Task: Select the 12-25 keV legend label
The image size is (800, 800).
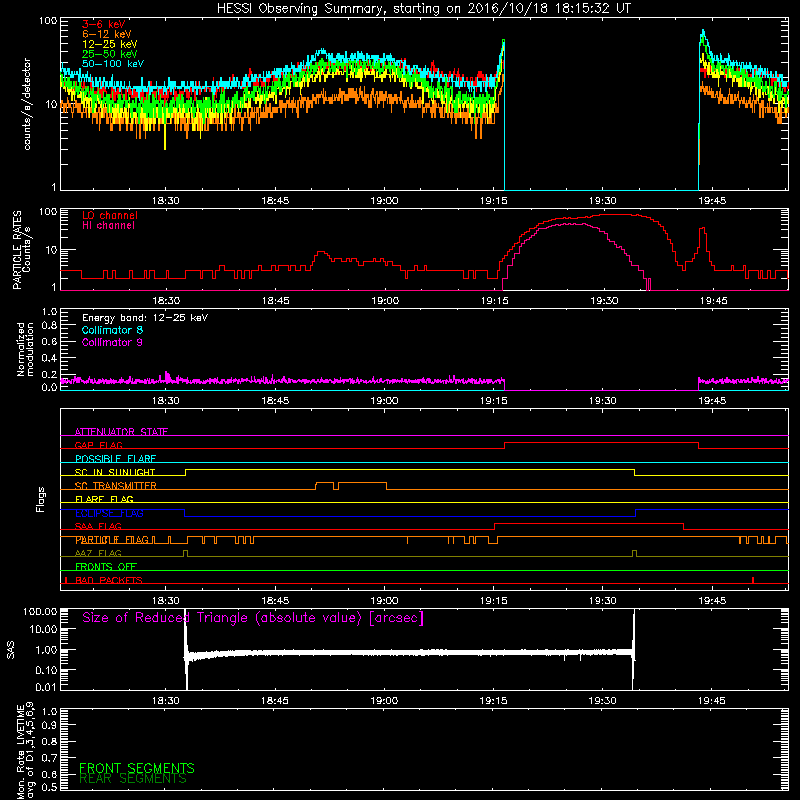Action: click(109, 44)
